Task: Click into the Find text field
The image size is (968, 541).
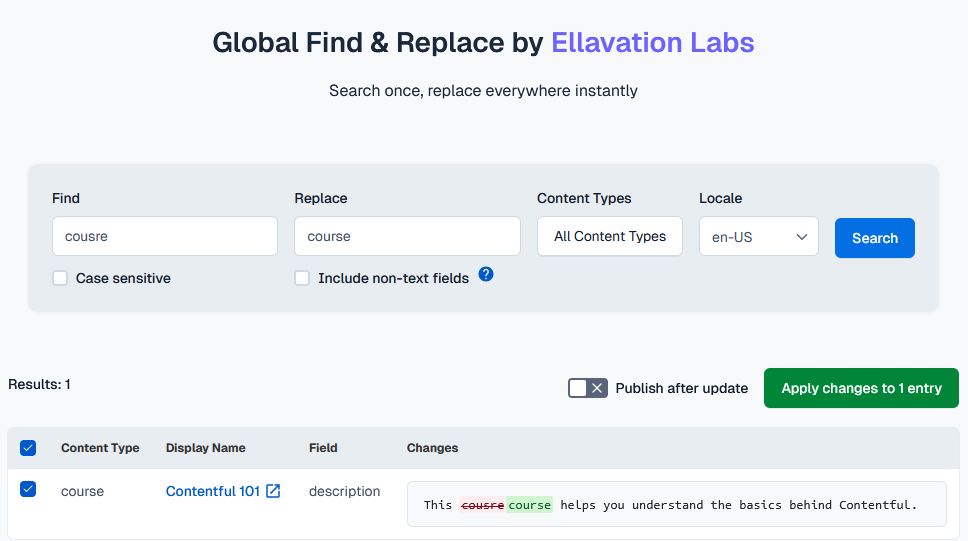Action: 165,237
